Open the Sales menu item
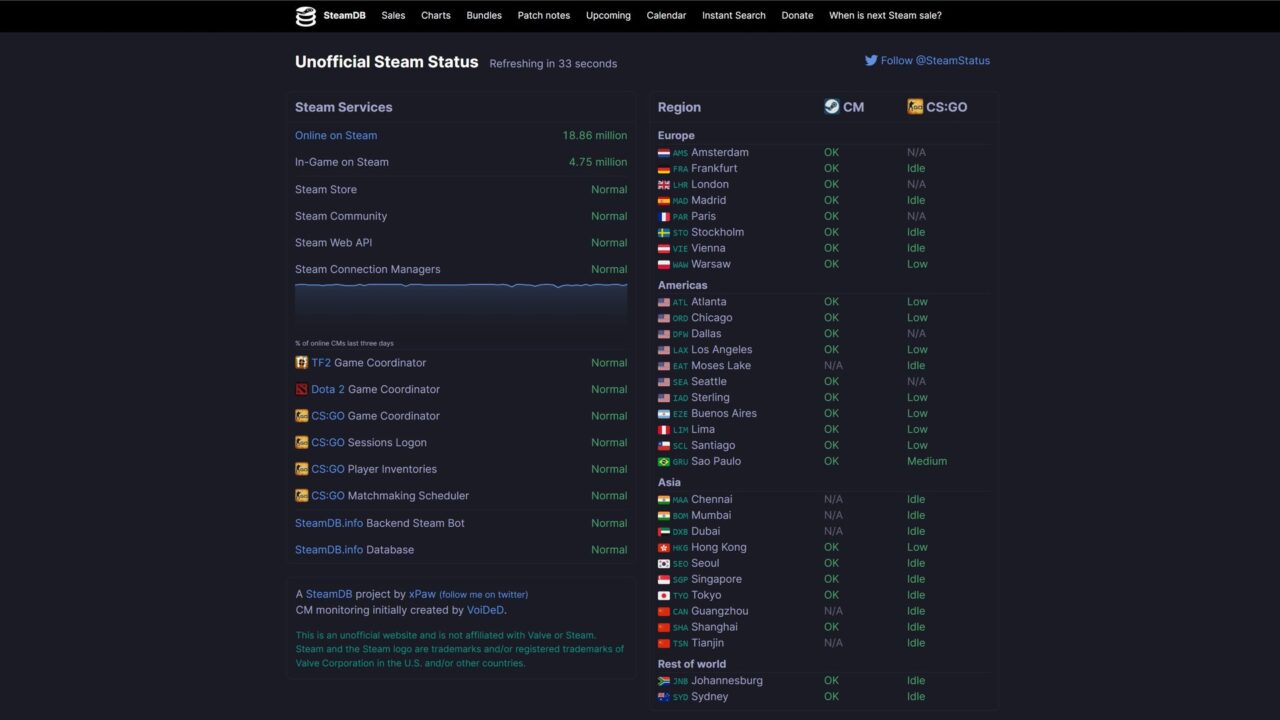Viewport: 1280px width, 720px height. (393, 16)
